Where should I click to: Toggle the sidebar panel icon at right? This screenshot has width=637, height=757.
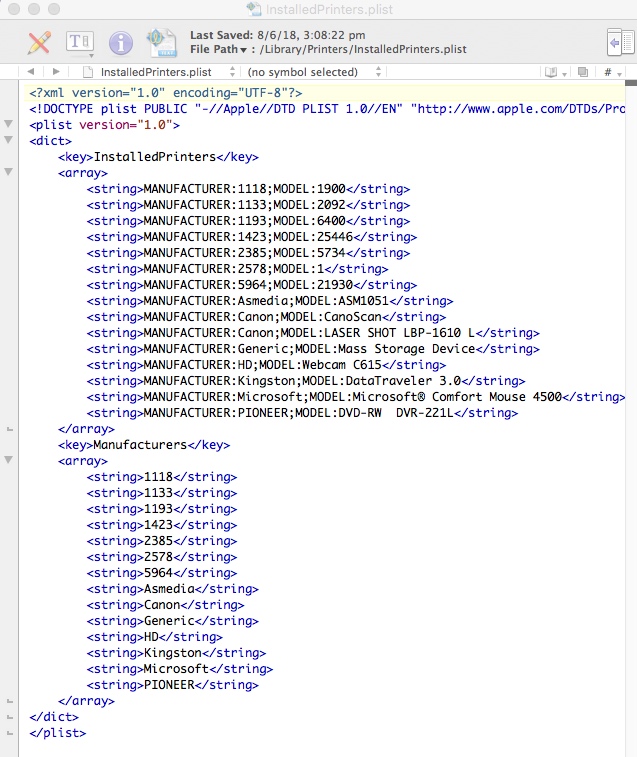pyautogui.click(x=621, y=43)
